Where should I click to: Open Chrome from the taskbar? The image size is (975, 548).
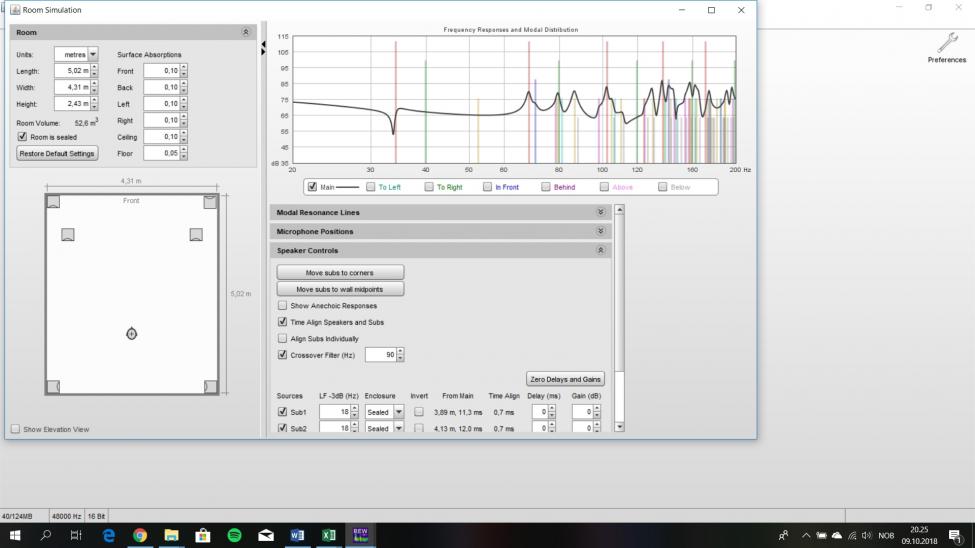140,535
